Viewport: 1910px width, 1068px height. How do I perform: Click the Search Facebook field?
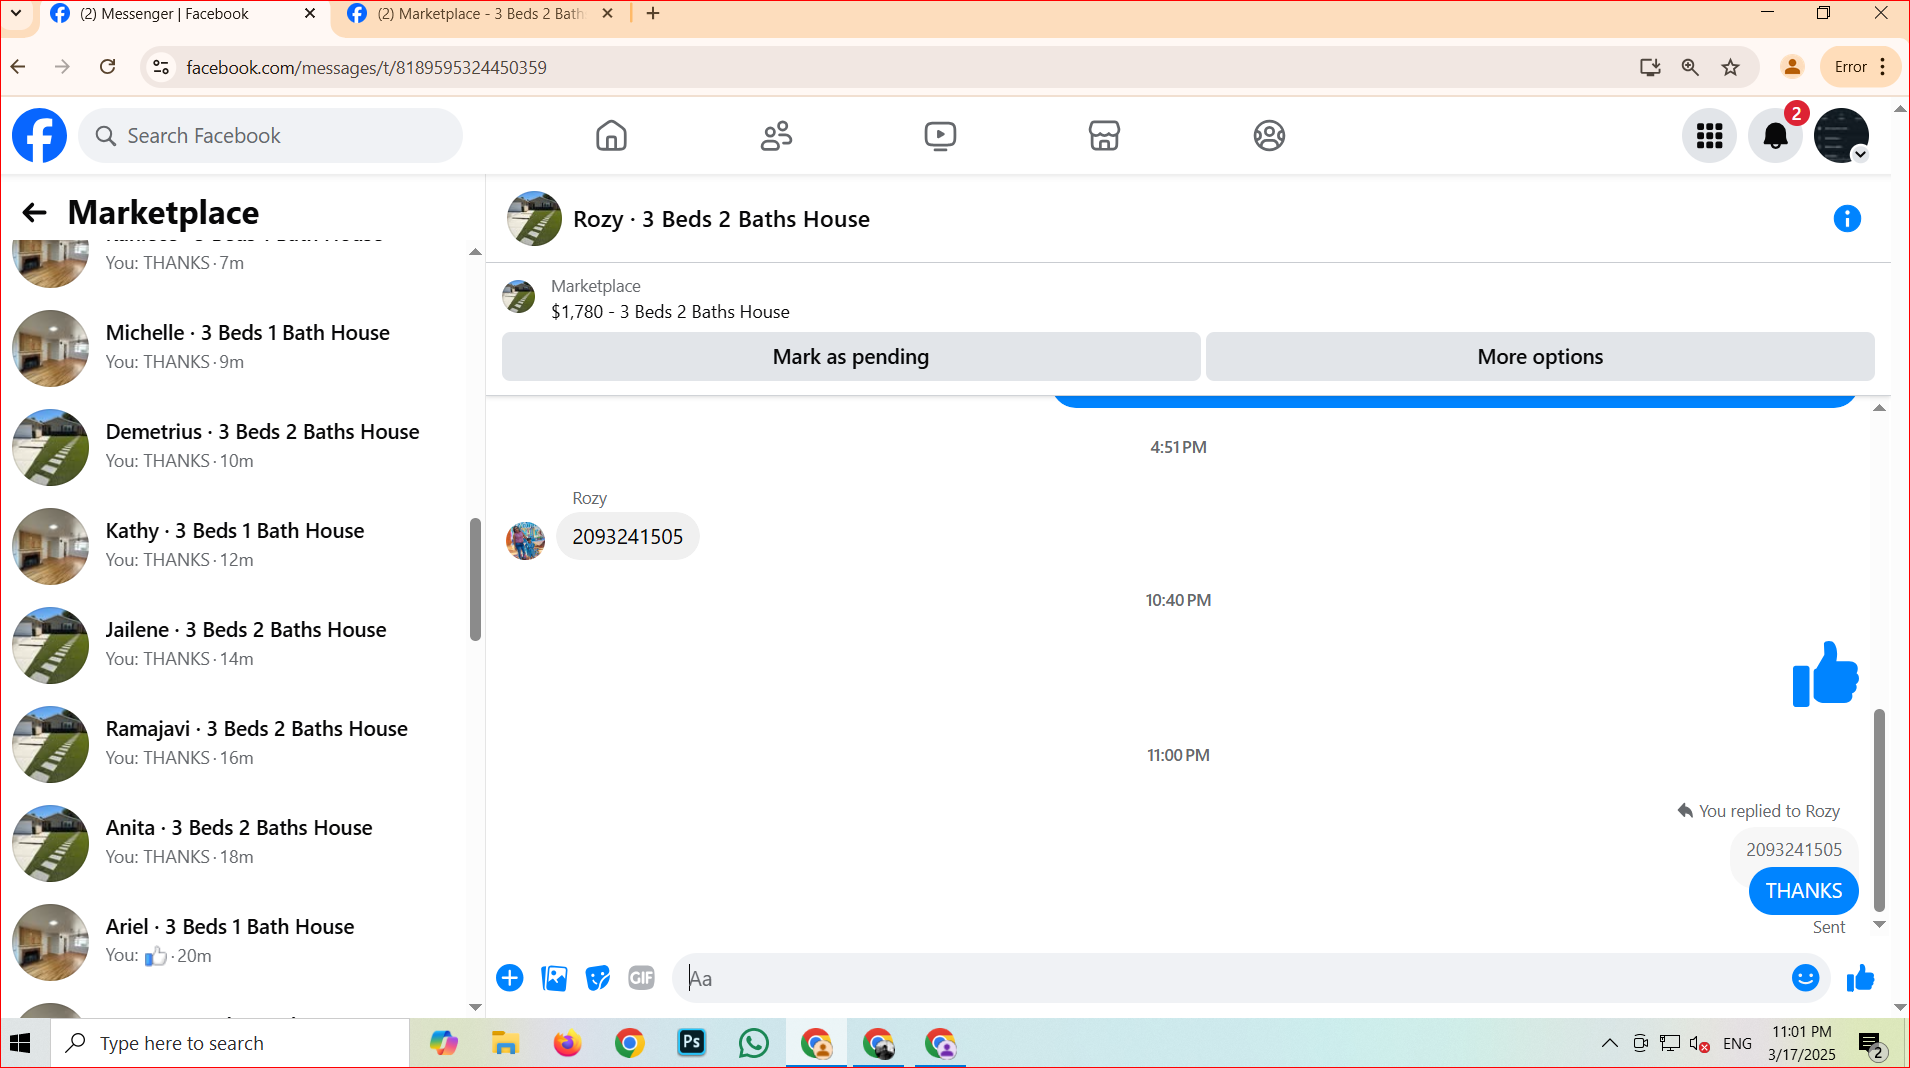click(271, 135)
